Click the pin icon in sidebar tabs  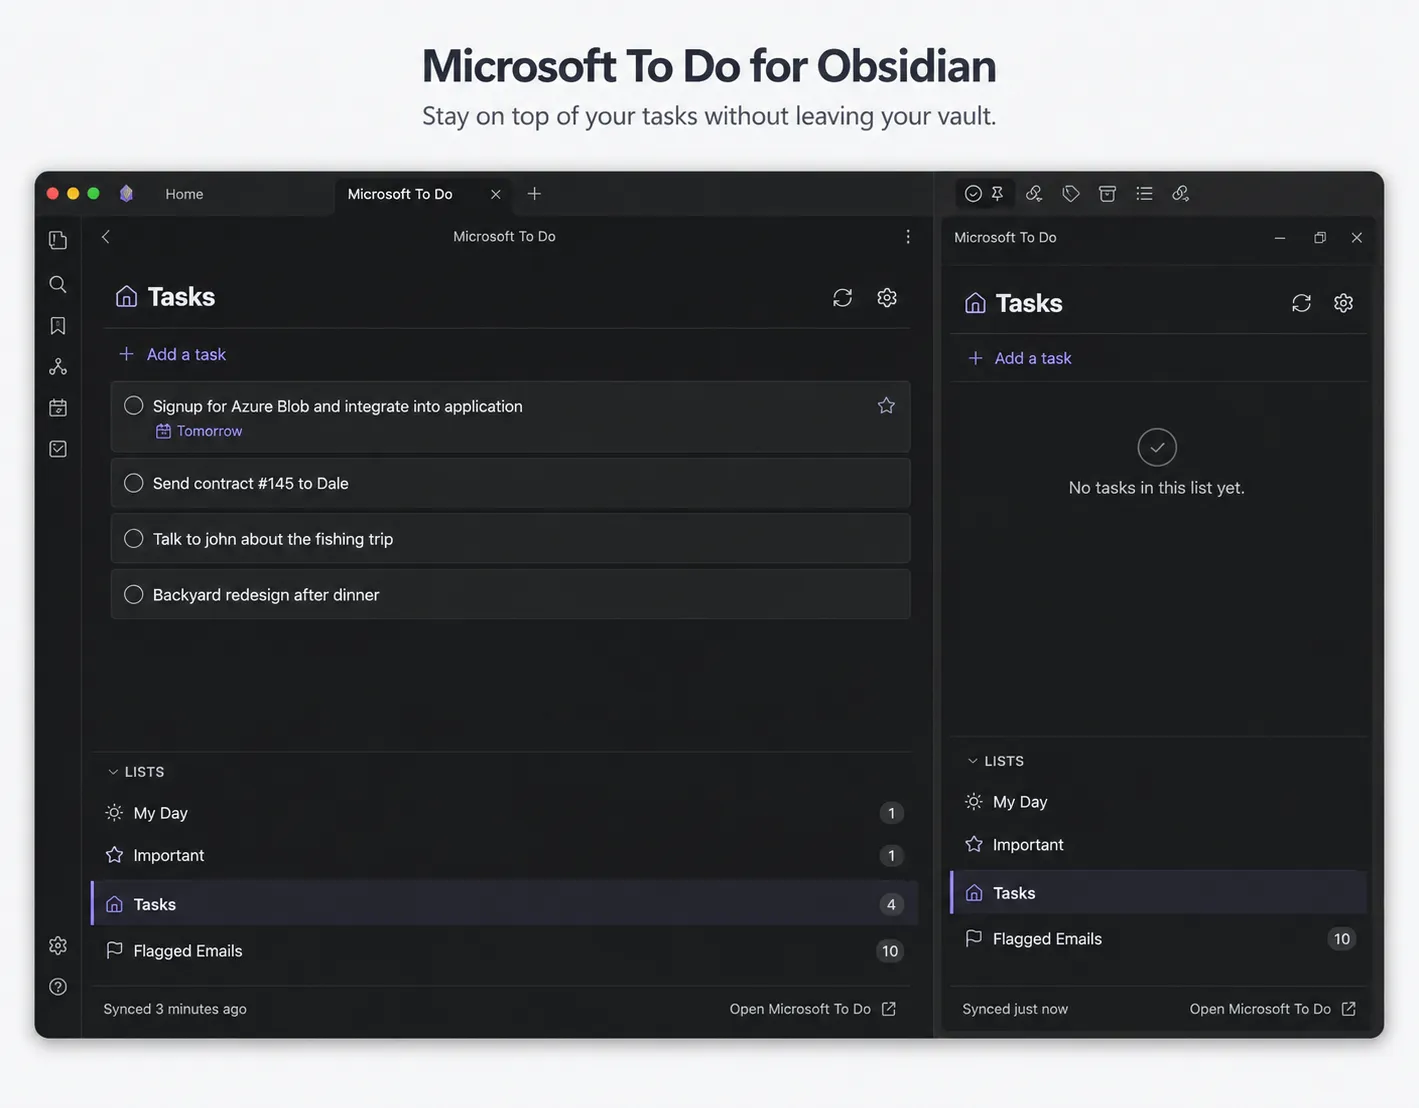[x=997, y=193]
